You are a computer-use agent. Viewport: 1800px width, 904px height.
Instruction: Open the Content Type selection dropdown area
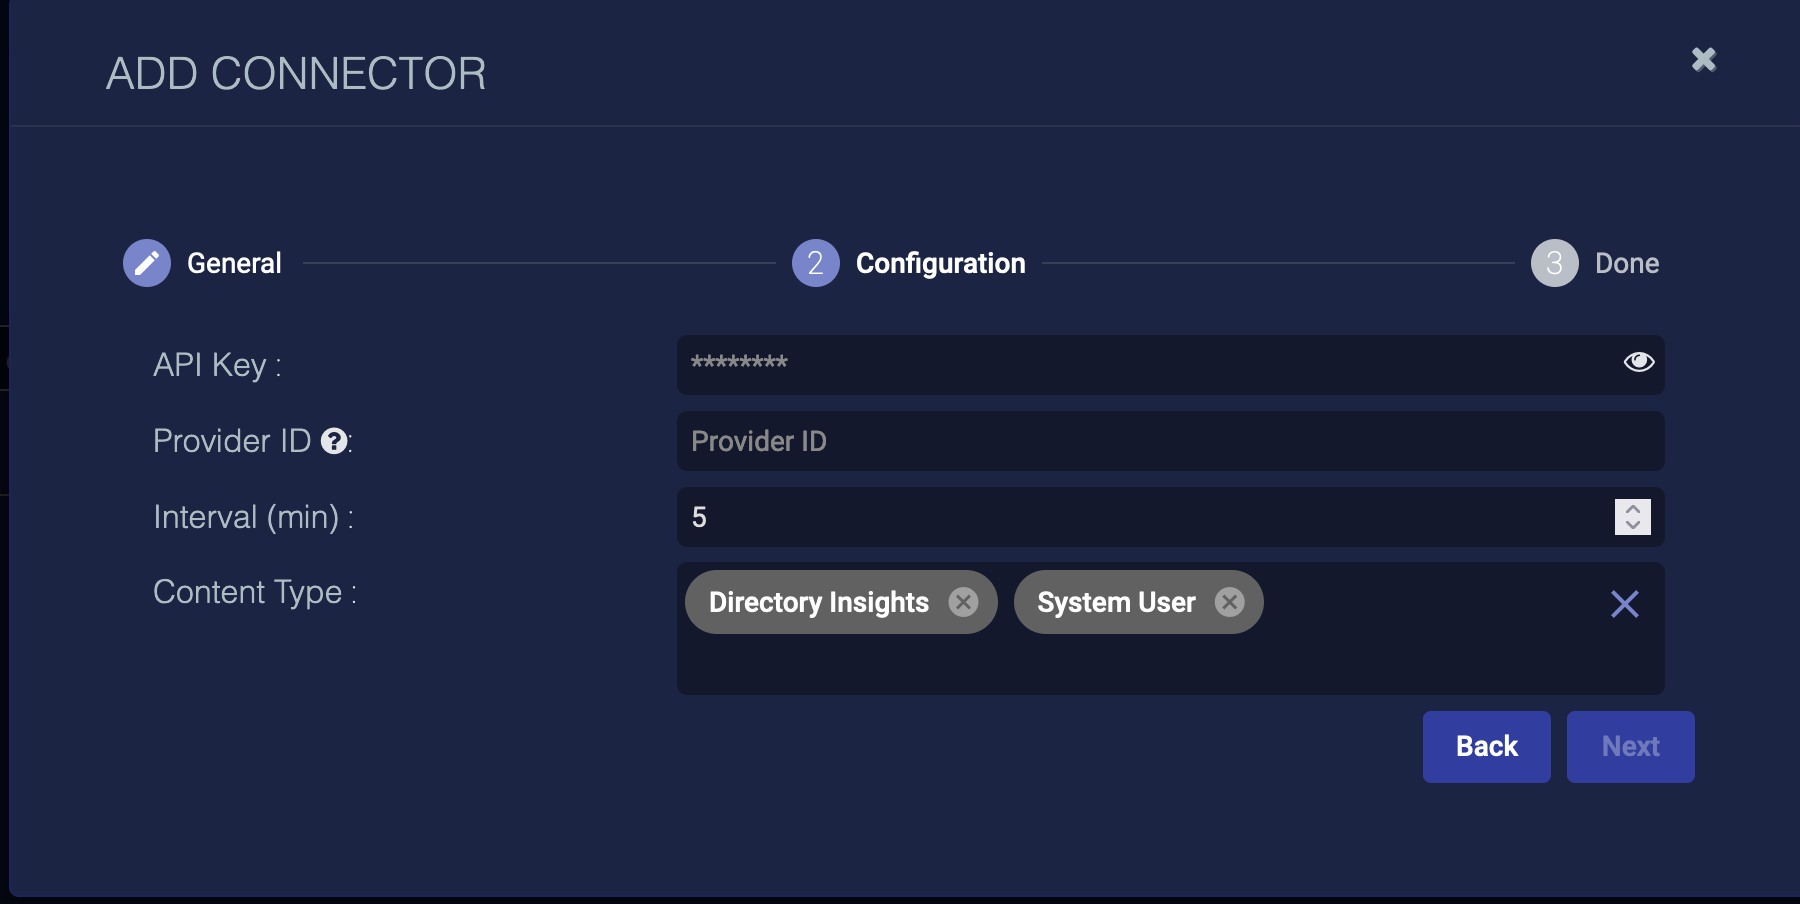pyautogui.click(x=1420, y=650)
